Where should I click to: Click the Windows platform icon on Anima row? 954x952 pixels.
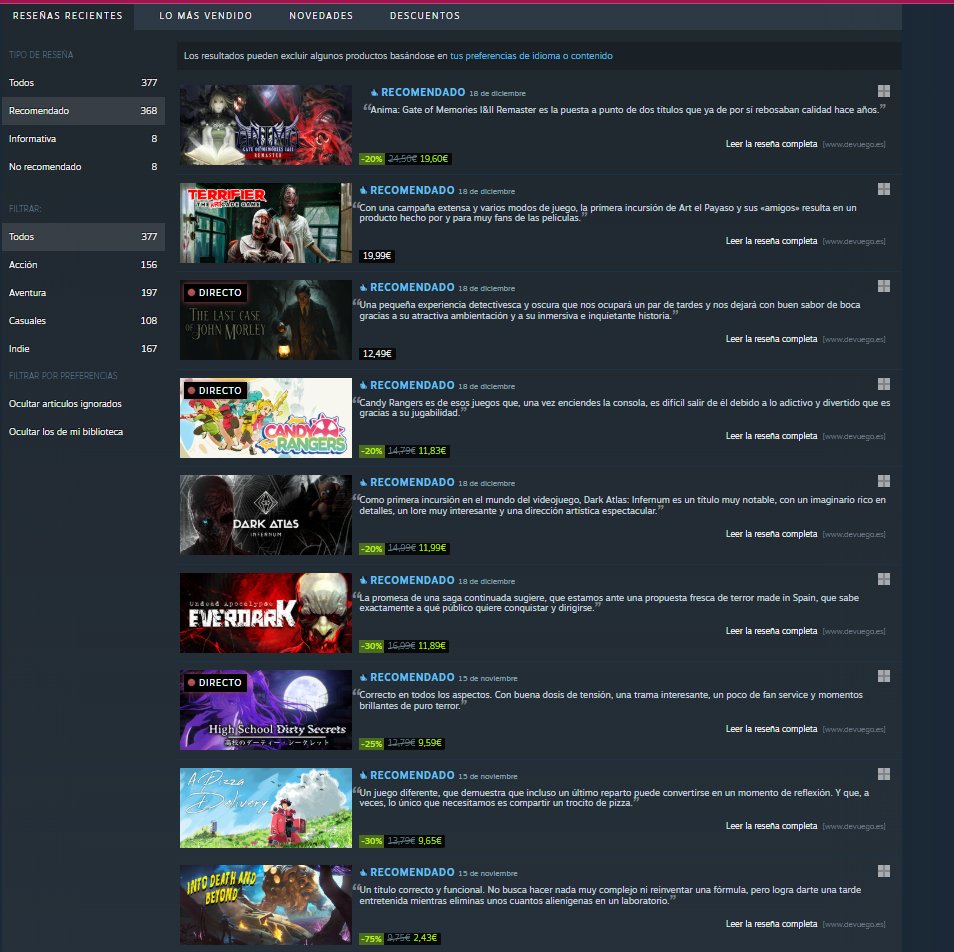[884, 91]
